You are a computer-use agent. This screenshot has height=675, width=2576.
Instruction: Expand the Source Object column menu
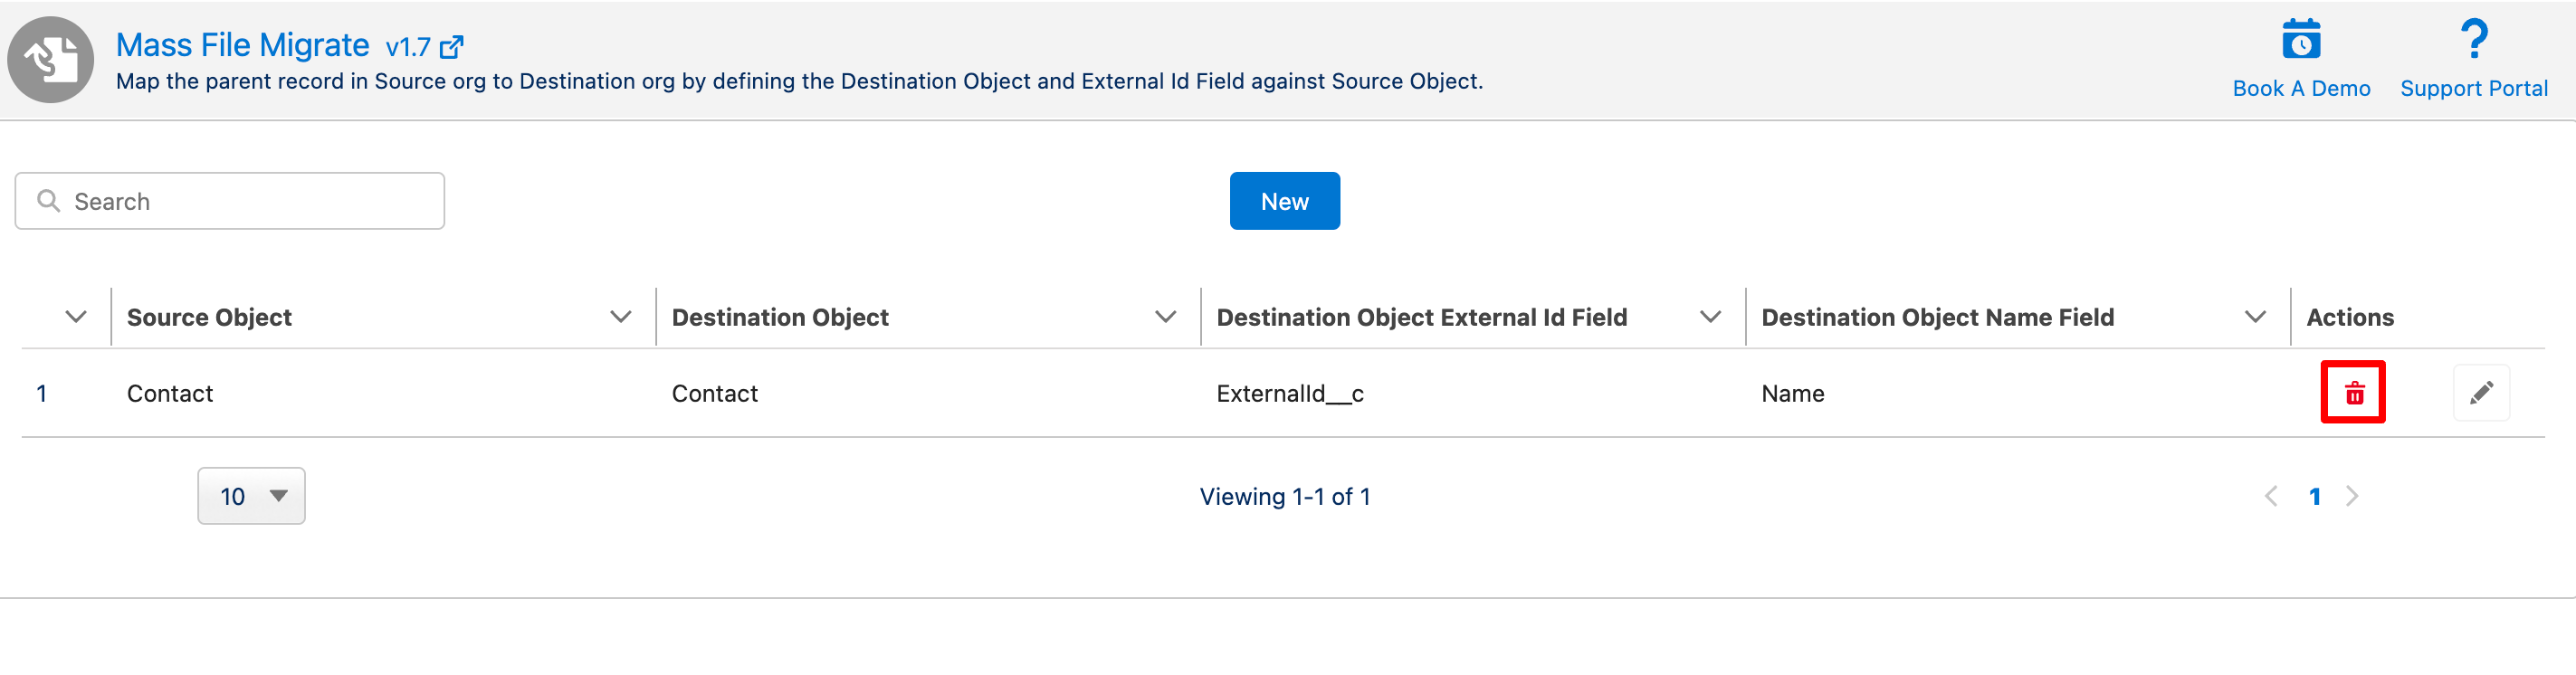coord(620,317)
